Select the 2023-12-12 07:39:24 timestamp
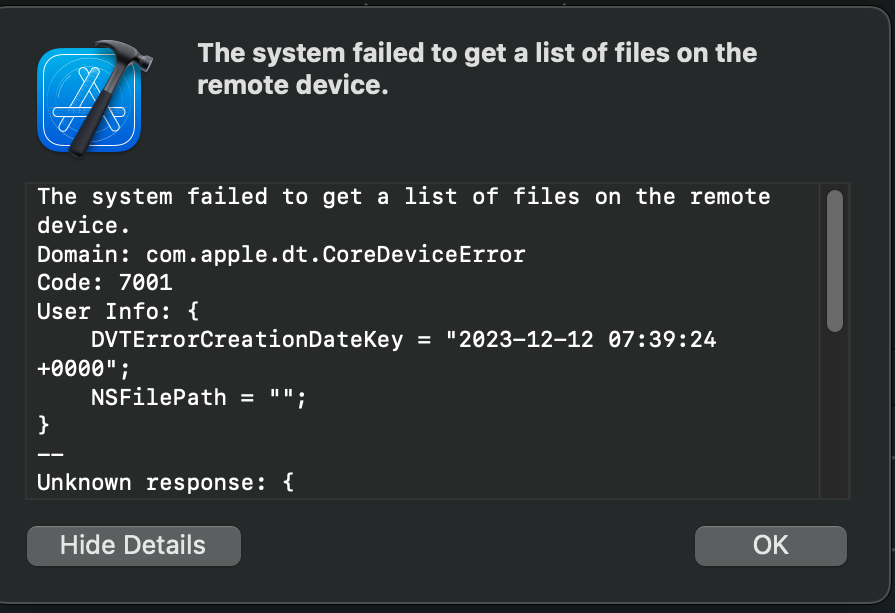 [x=587, y=340]
